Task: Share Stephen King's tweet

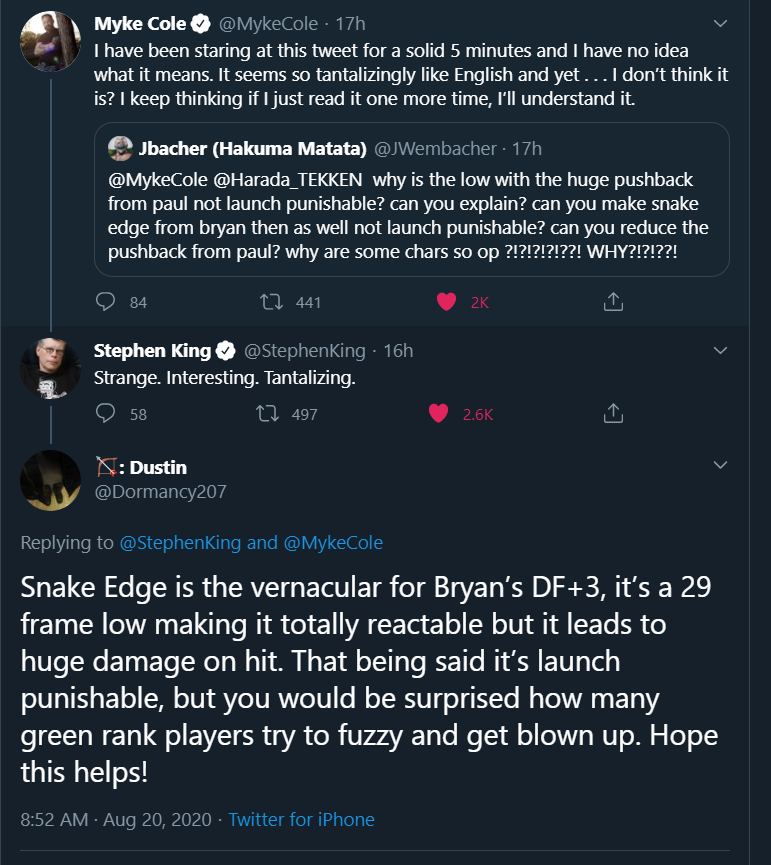Action: click(614, 413)
